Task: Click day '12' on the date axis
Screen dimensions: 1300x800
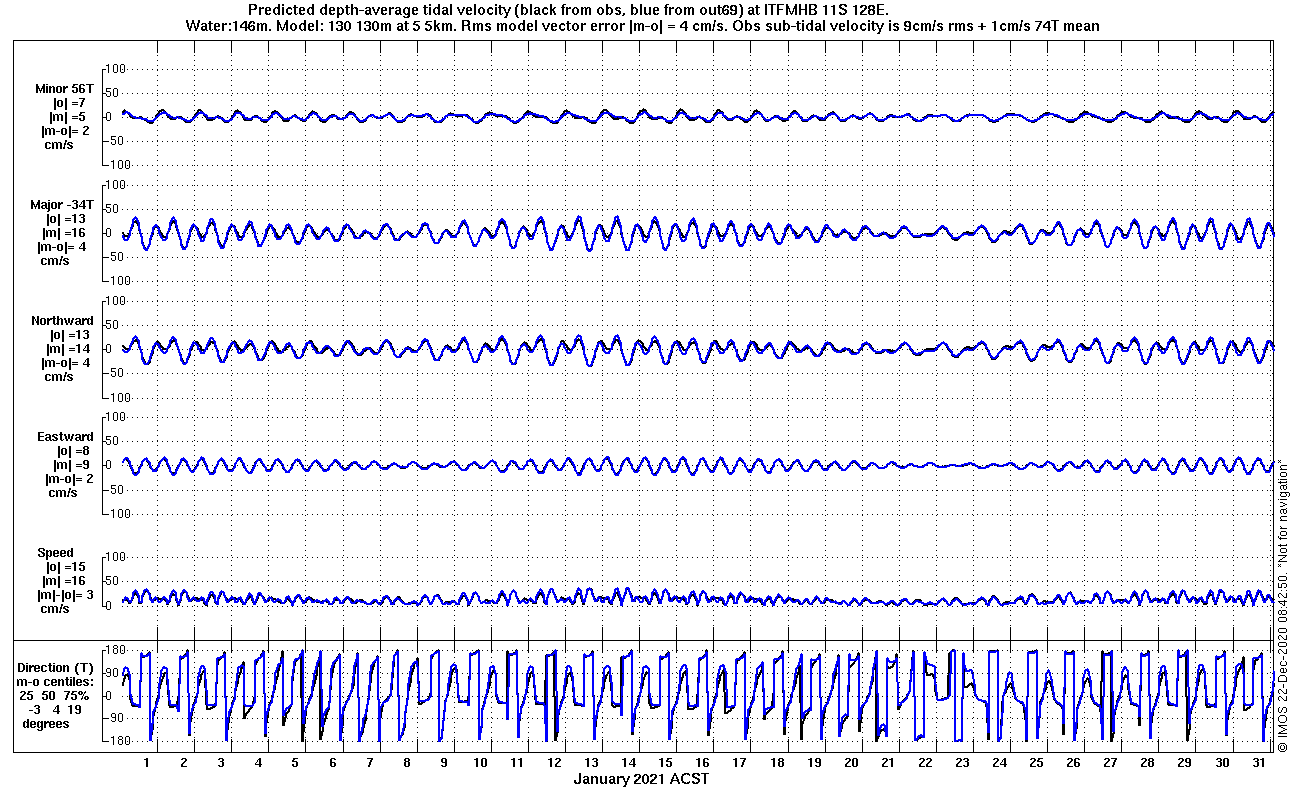Action: 555,762
